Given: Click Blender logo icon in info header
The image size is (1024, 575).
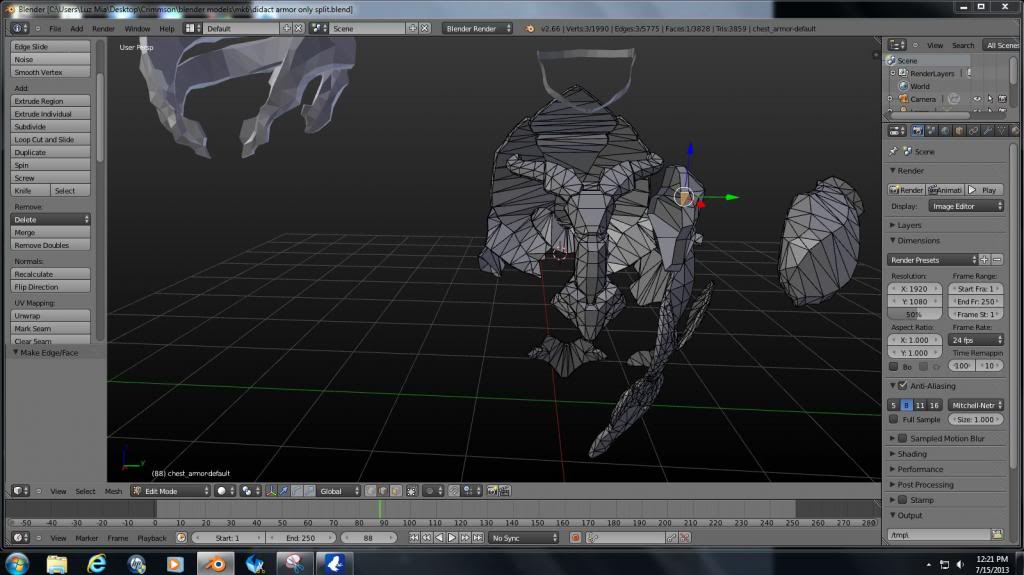Looking at the screenshot, I should click(530, 29).
